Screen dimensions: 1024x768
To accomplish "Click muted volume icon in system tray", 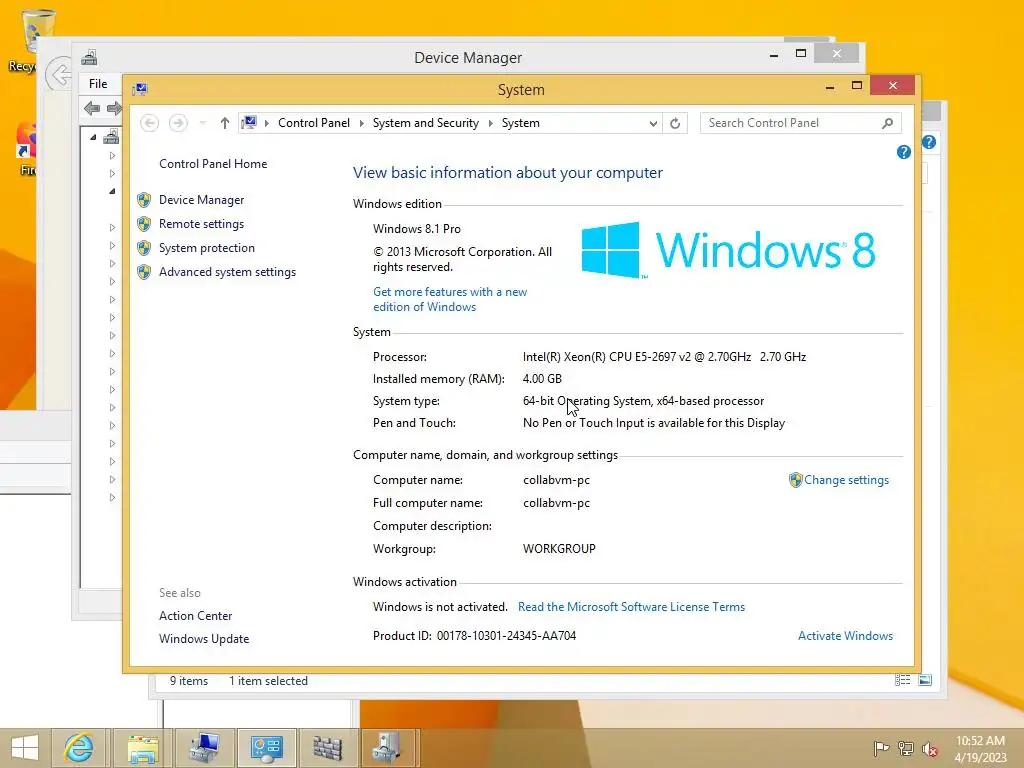I will pyautogui.click(x=930, y=748).
